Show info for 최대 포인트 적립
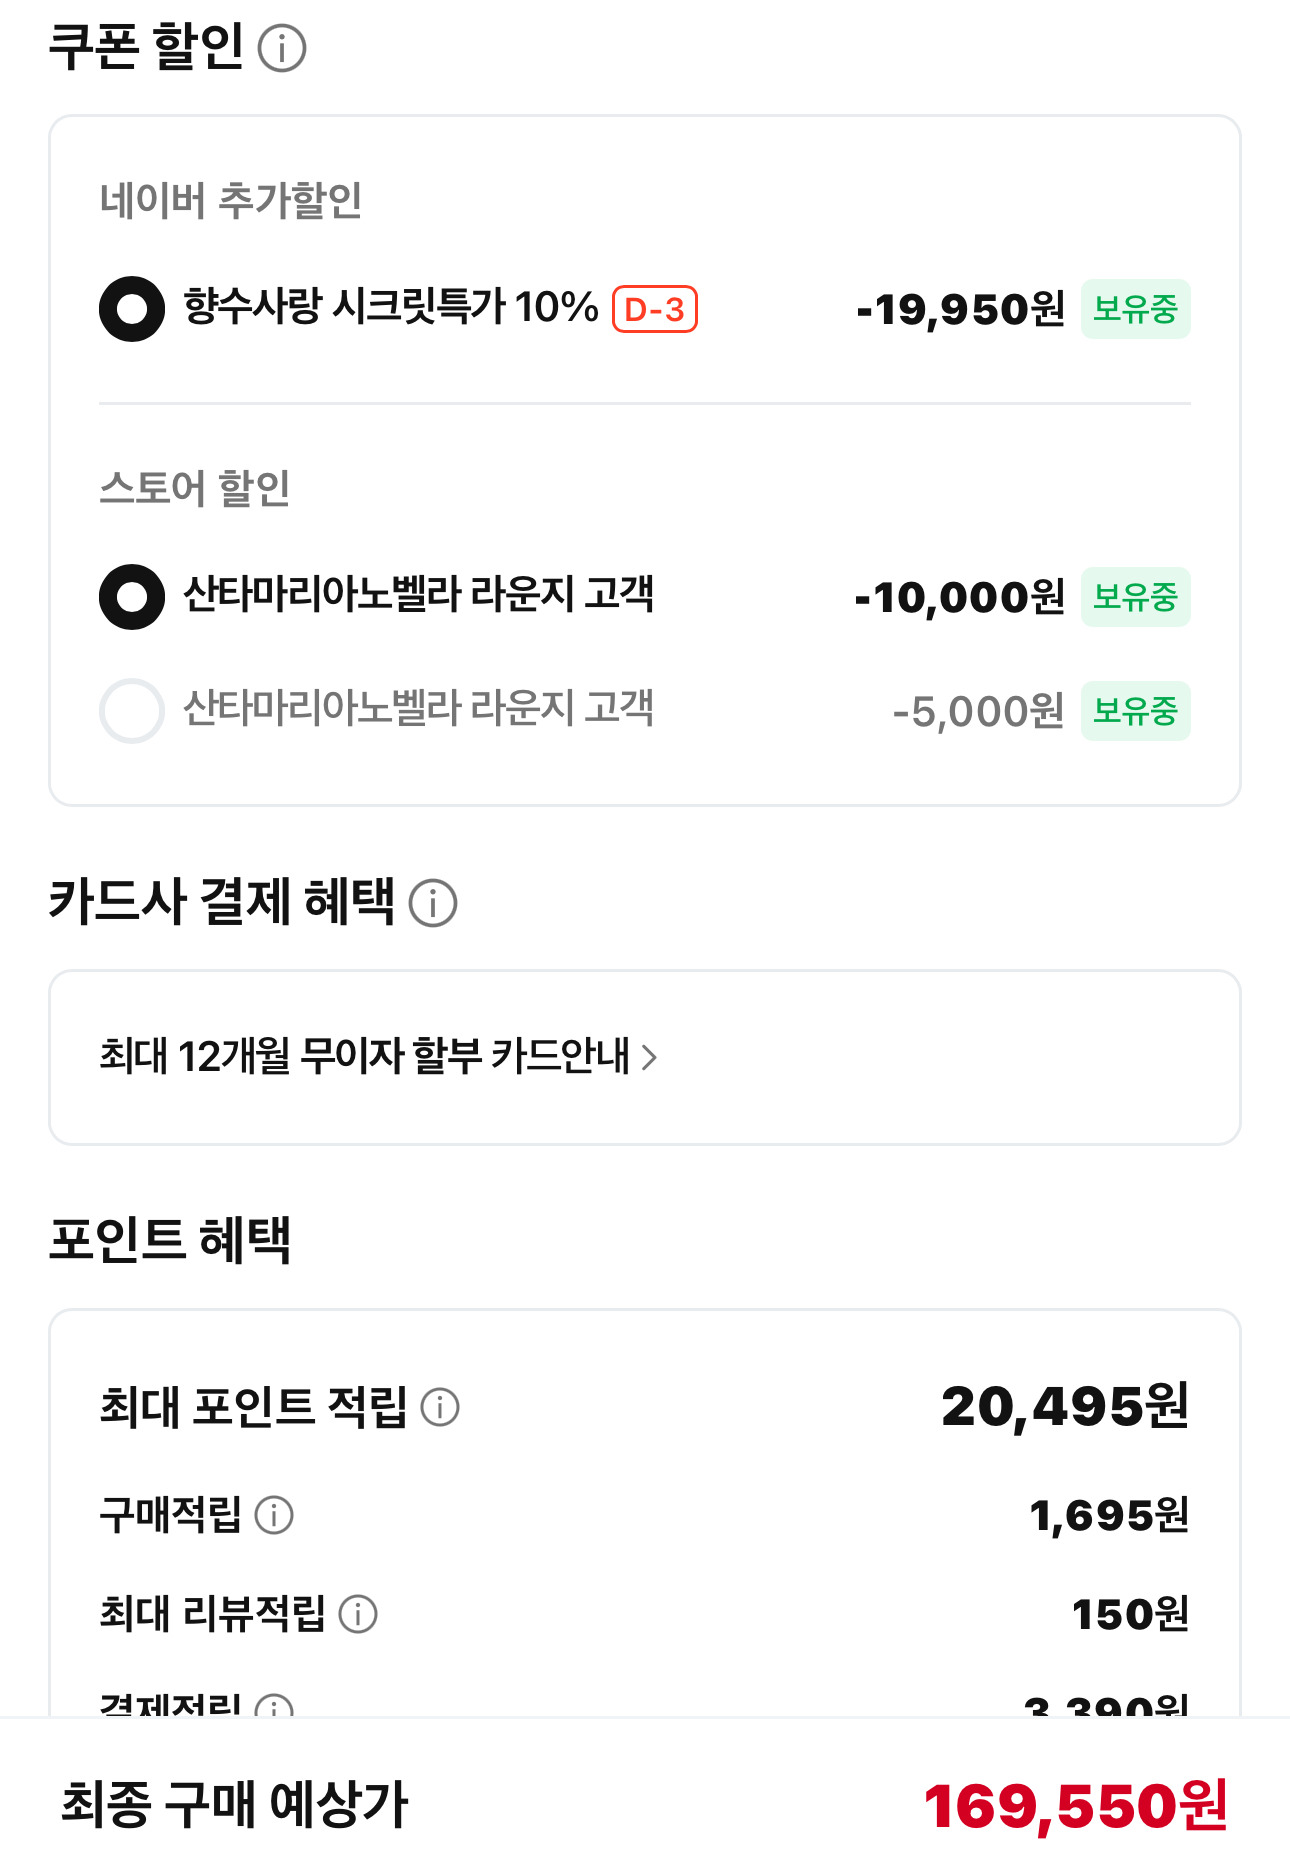Viewport: 1290px width, 1850px height. tap(440, 1407)
